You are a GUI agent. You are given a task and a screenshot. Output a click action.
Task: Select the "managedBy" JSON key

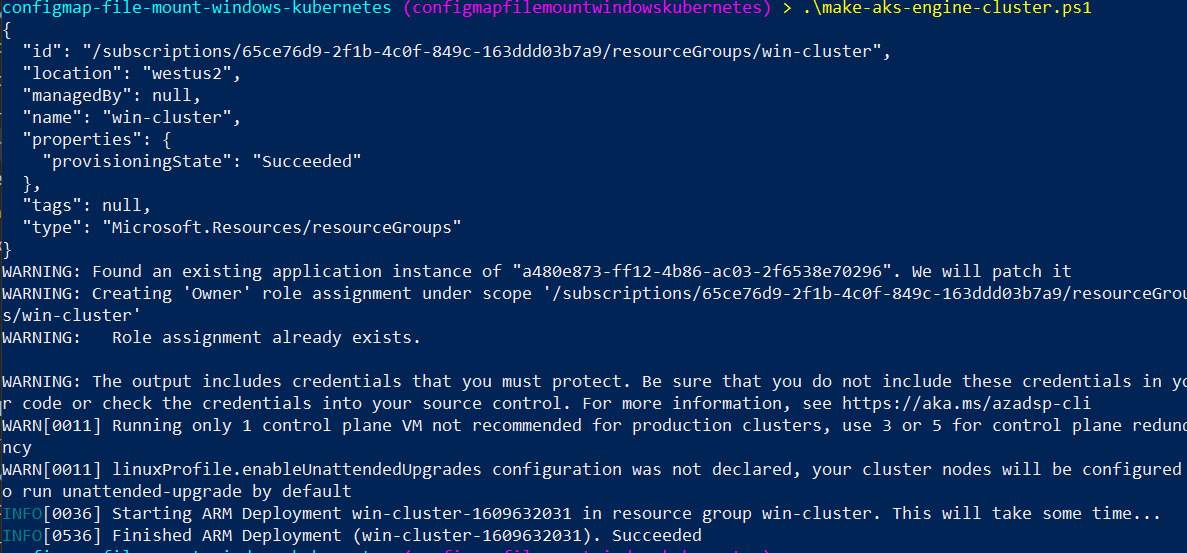coord(82,95)
